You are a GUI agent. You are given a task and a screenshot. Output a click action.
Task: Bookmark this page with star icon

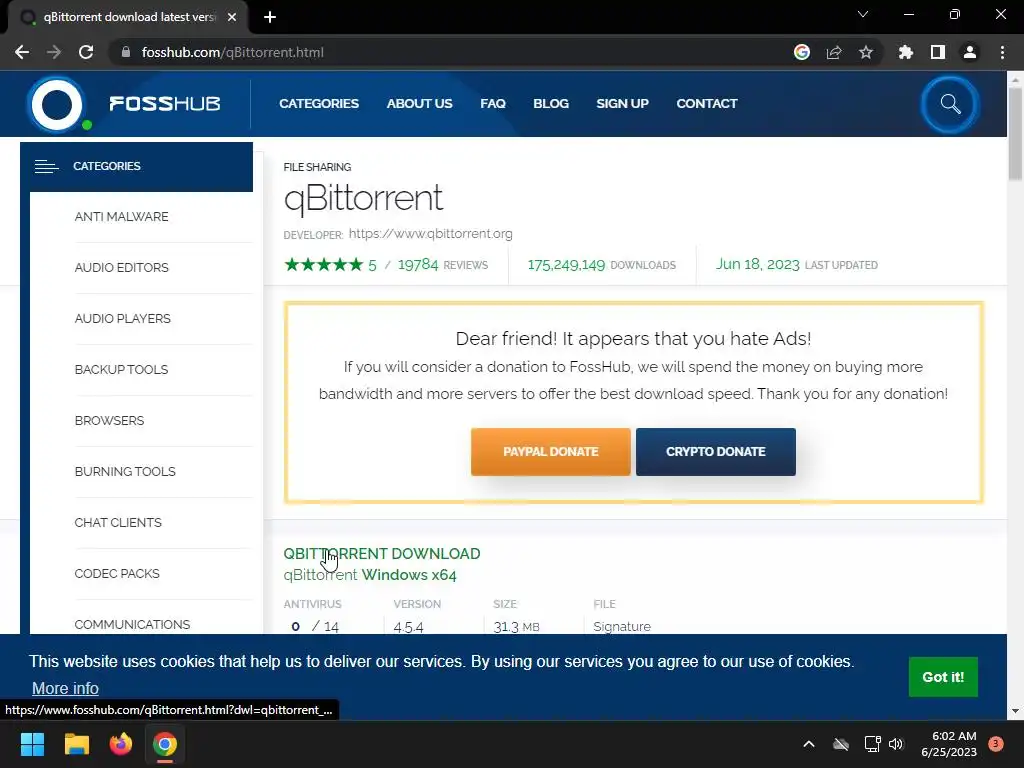click(866, 52)
